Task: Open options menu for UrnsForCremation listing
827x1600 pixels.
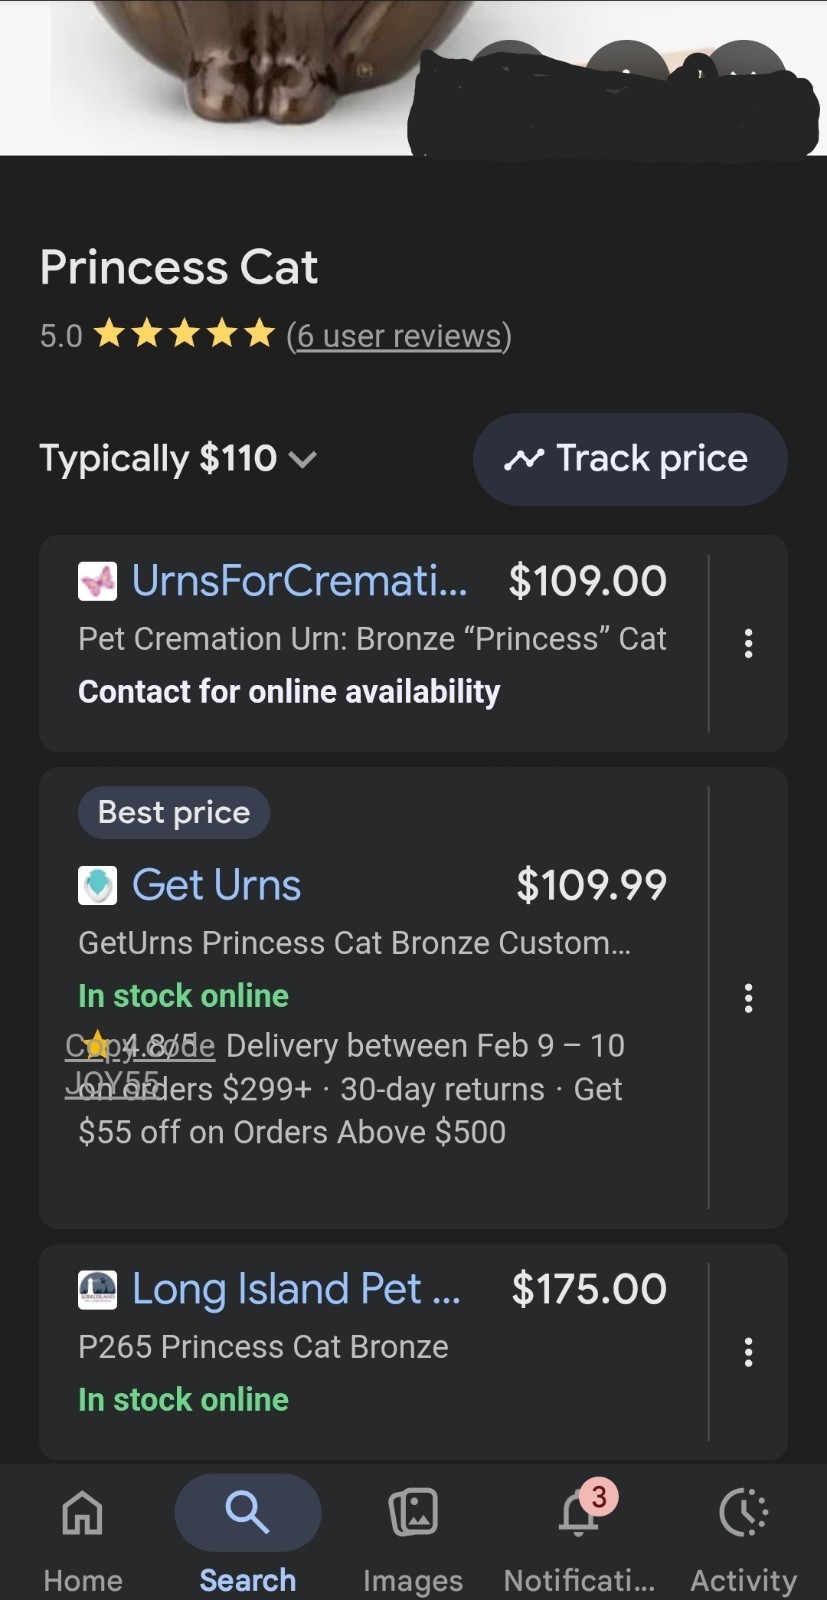Action: [748, 643]
